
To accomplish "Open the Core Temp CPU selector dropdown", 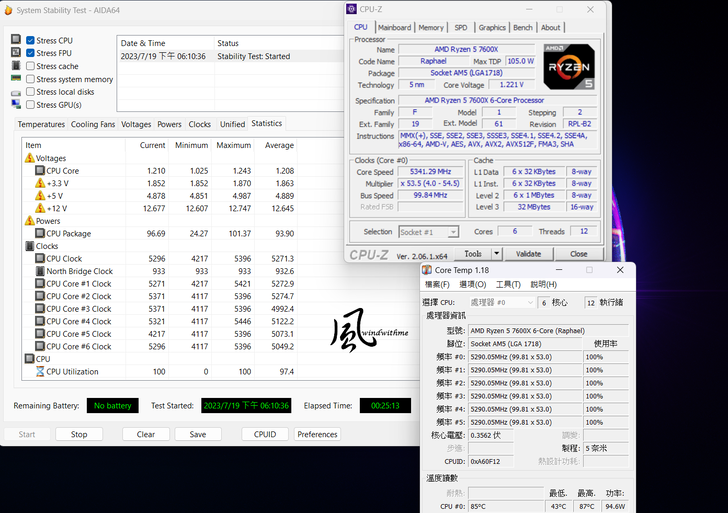I will click(x=501, y=302).
